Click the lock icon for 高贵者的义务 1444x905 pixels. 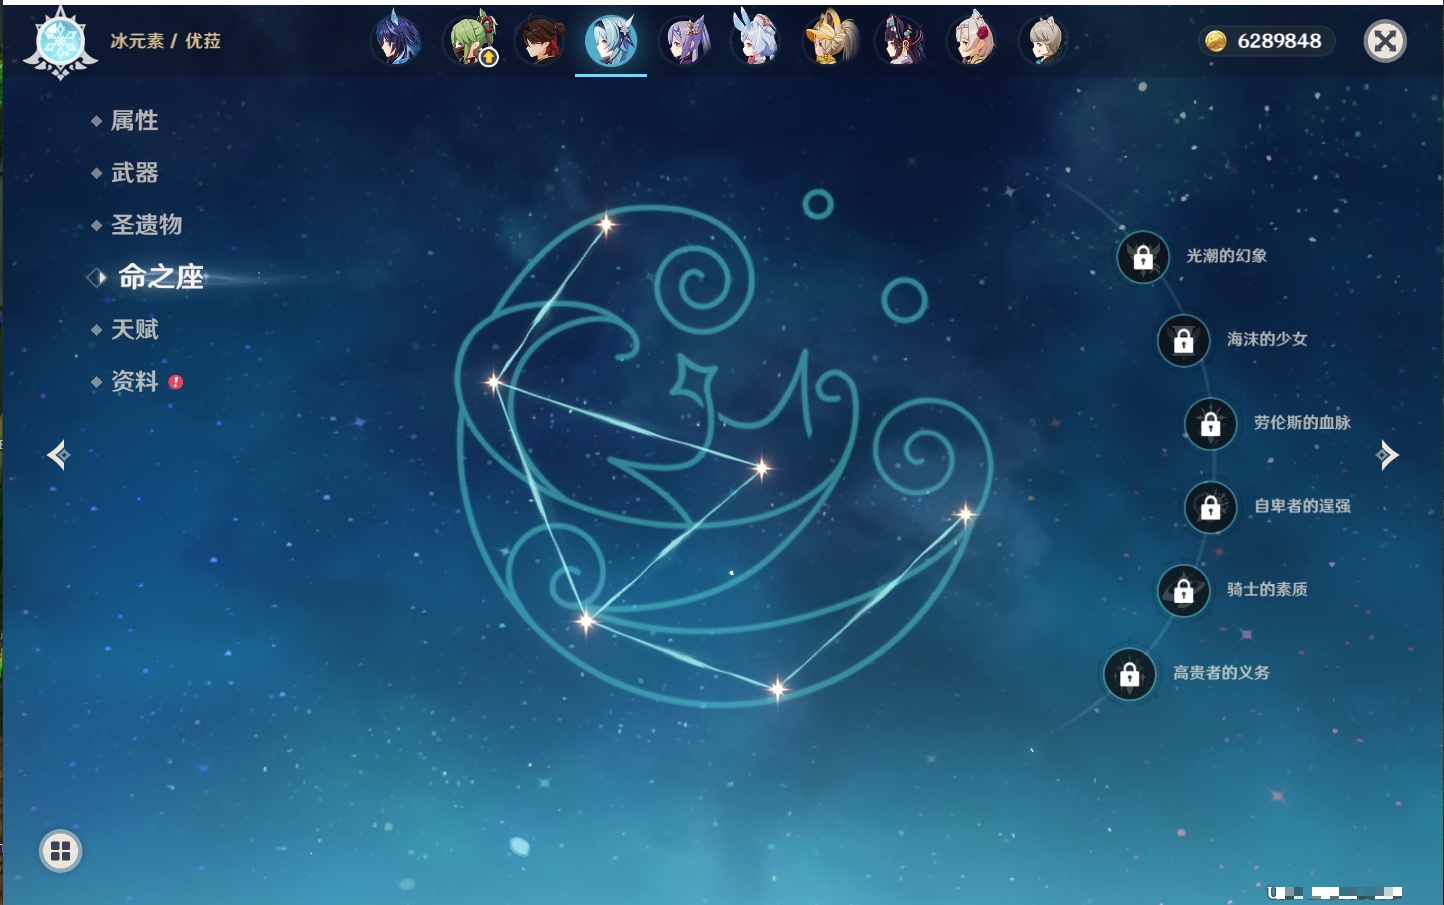click(1130, 674)
